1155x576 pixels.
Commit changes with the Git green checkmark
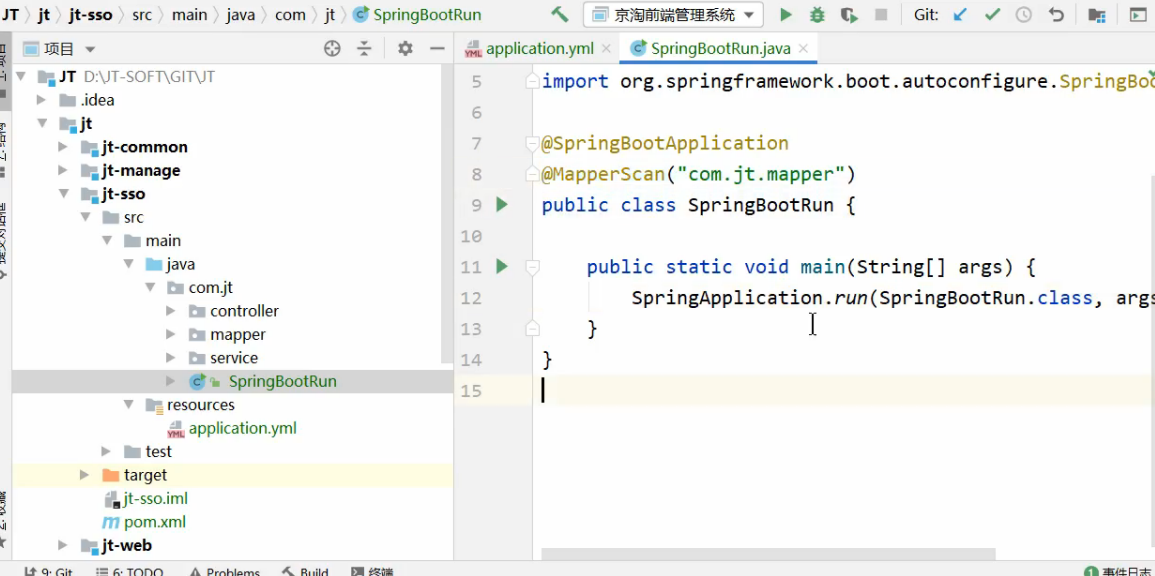992,14
